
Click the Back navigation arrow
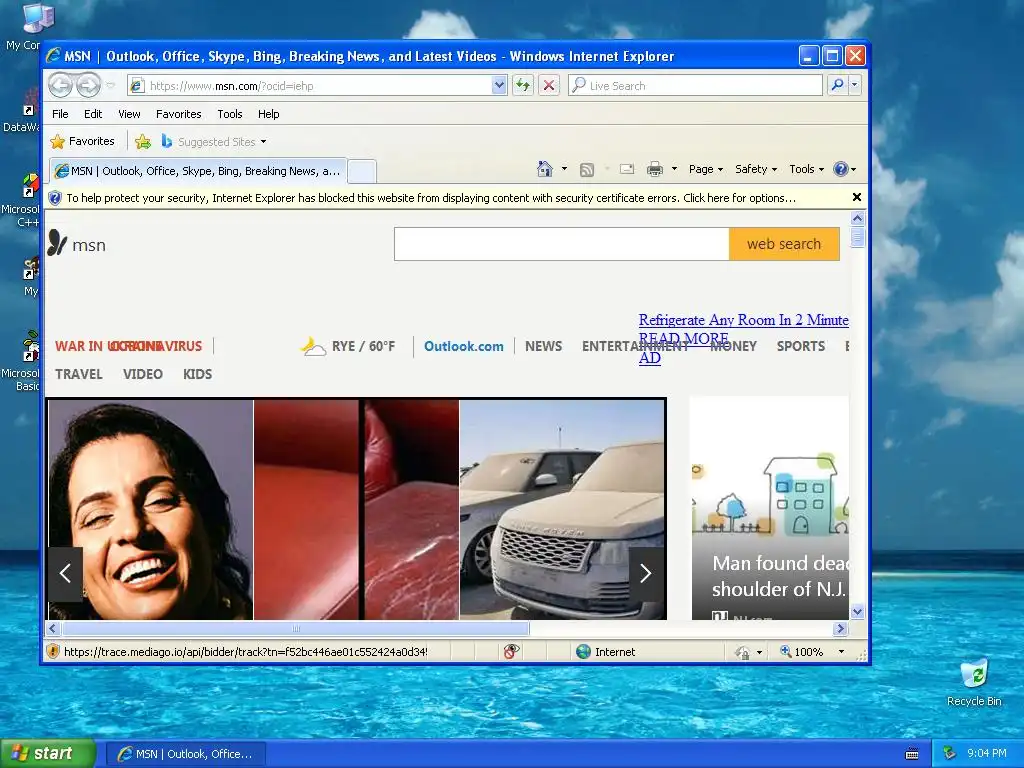tap(61, 86)
